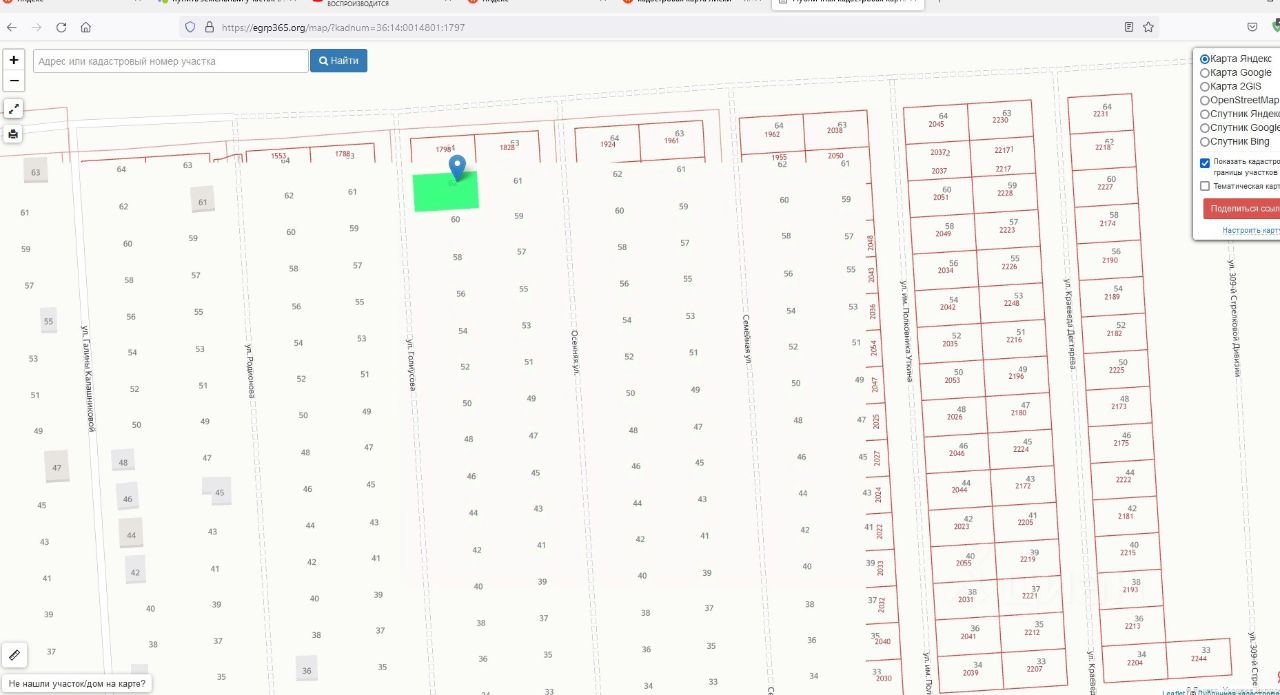Select cadastral parcel 2042
1280x695 pixels.
click(948, 307)
